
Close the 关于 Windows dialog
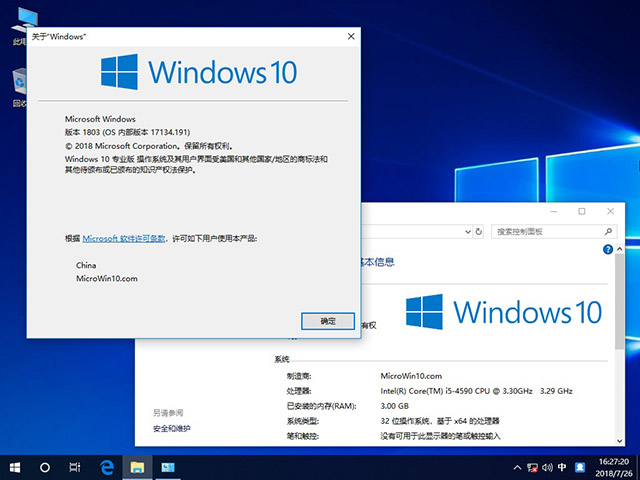click(x=351, y=36)
